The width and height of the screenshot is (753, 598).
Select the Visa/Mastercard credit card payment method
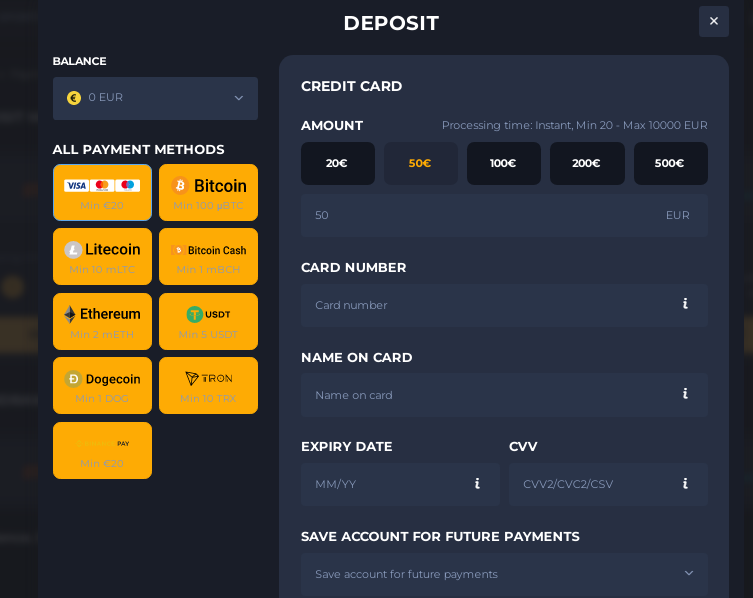click(x=102, y=192)
